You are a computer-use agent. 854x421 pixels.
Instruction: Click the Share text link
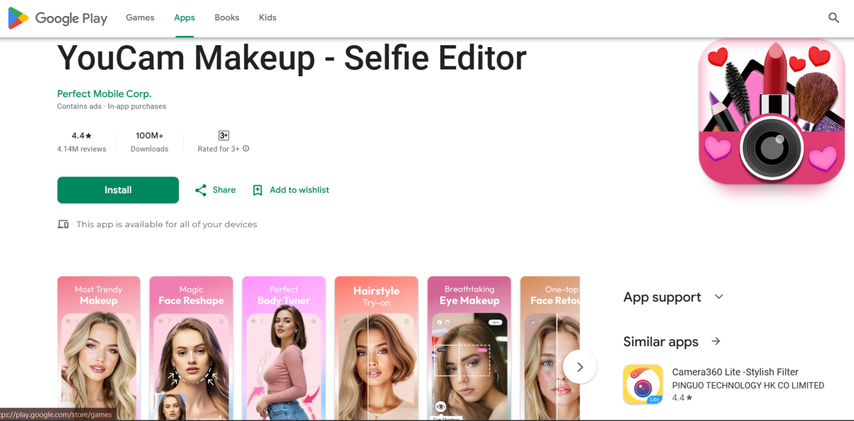tap(224, 190)
